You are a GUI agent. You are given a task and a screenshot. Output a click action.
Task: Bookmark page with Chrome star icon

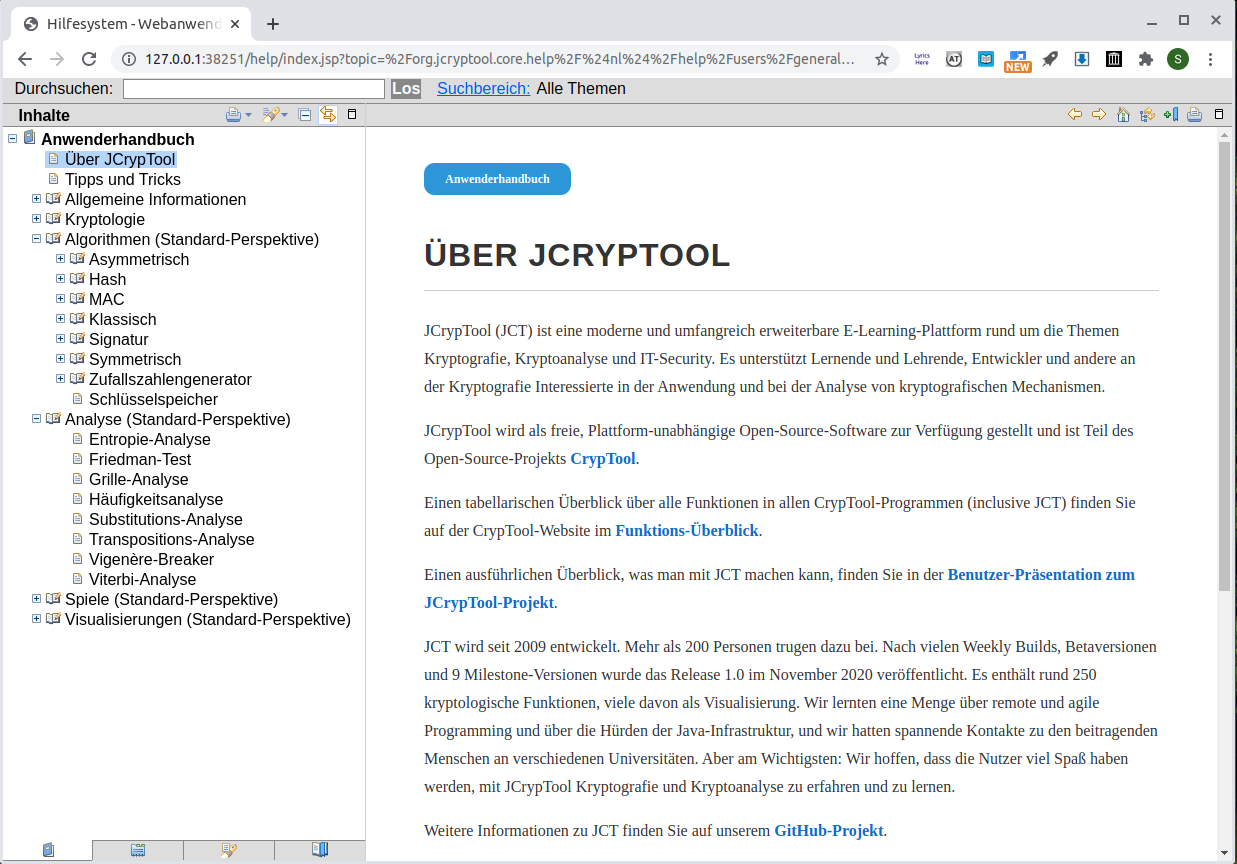[x=882, y=59]
